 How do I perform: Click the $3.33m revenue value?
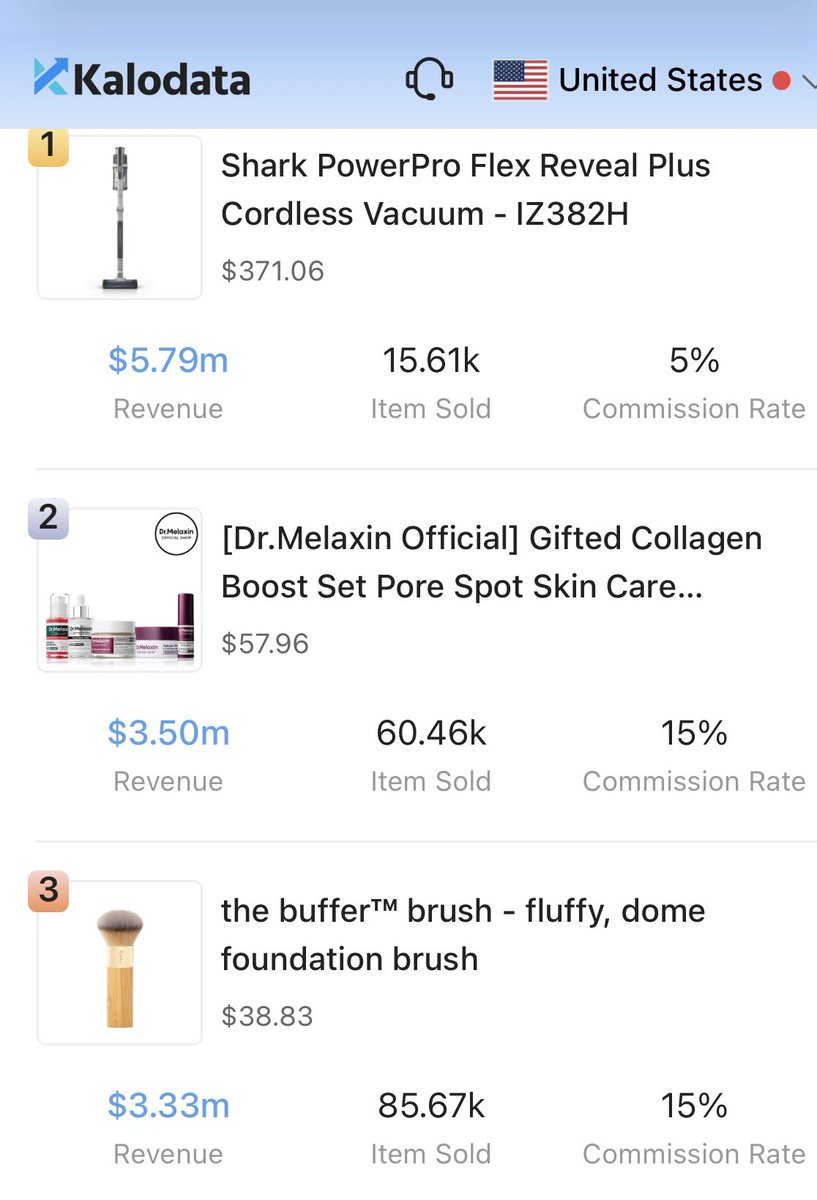(168, 1105)
